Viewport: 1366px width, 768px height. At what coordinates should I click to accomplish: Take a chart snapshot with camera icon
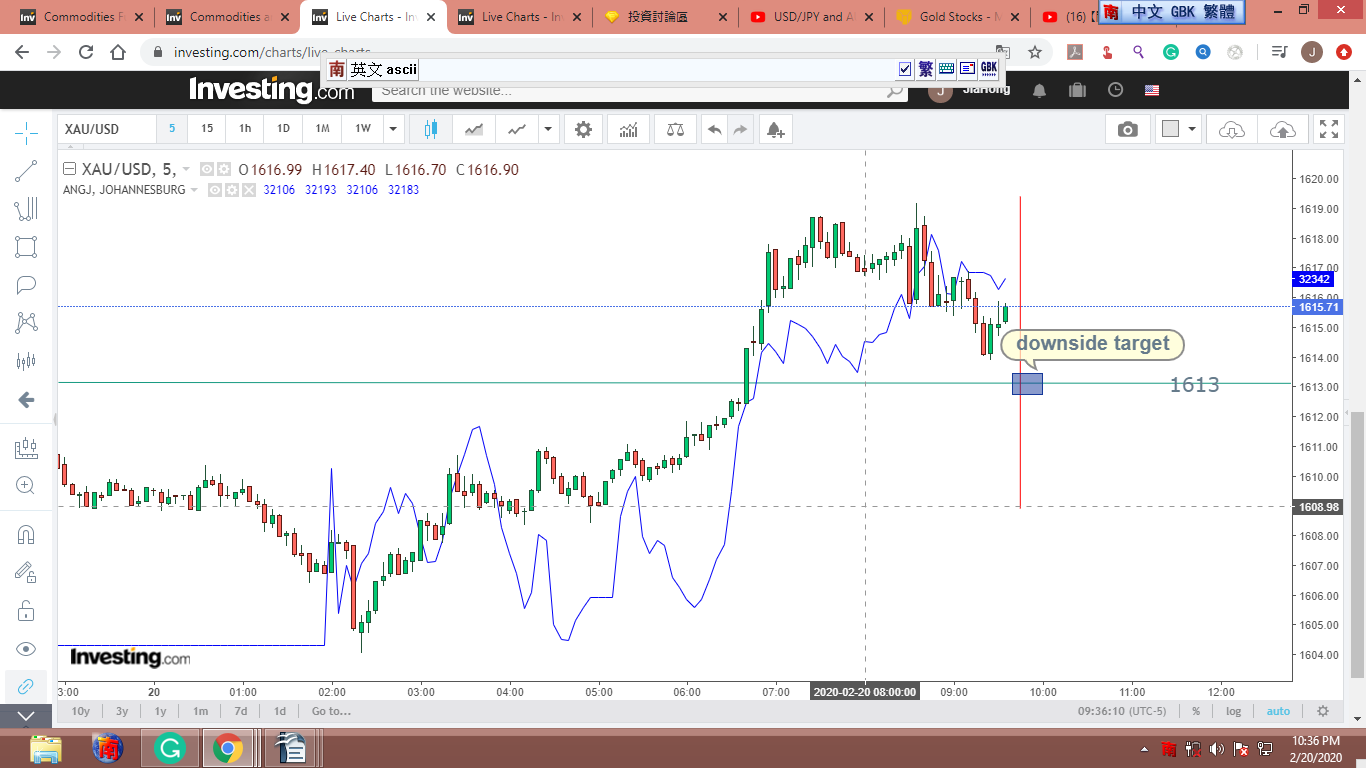pos(1127,129)
